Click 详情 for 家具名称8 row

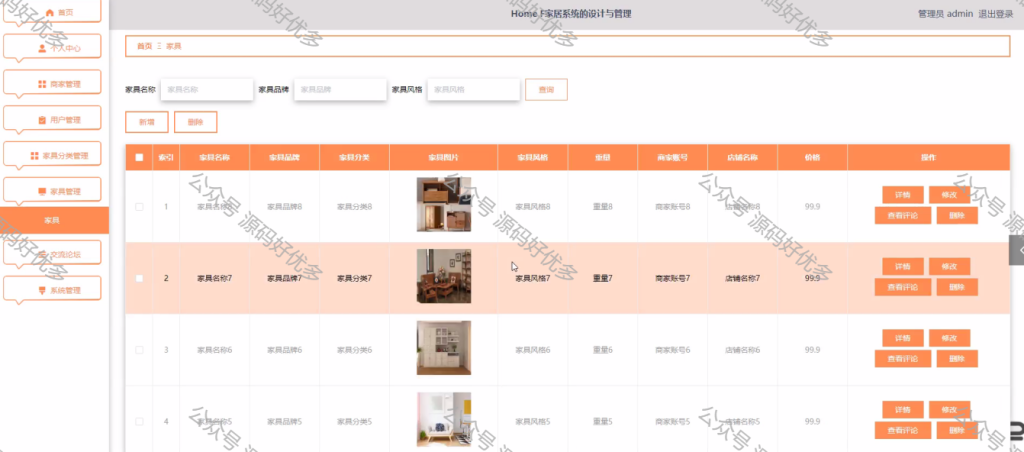[x=903, y=195]
